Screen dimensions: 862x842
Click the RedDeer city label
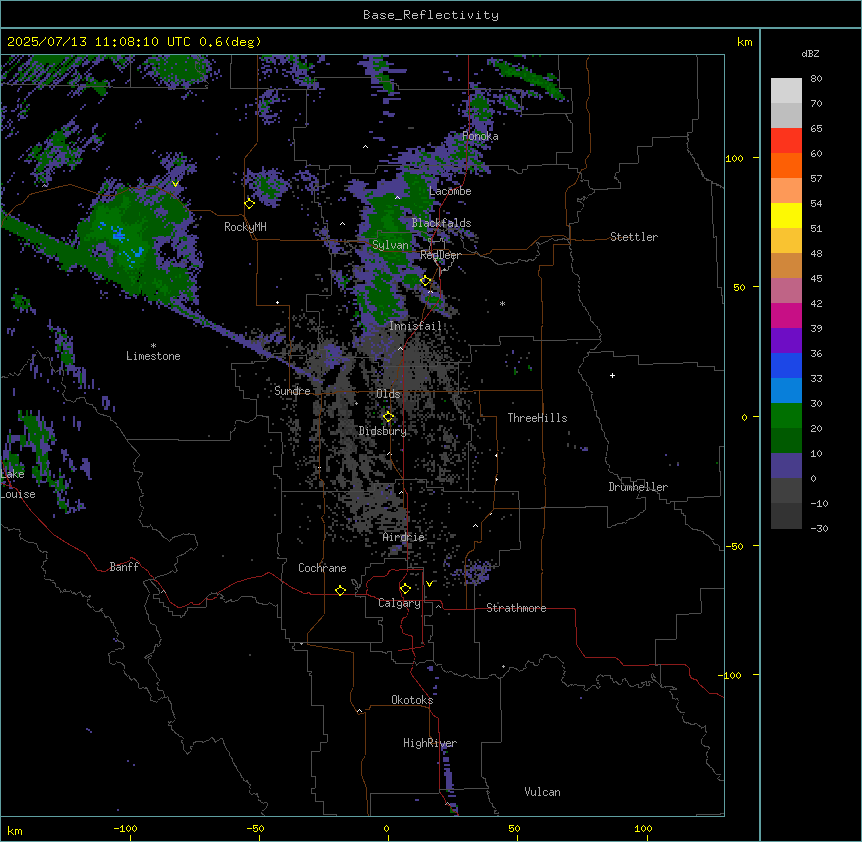click(x=440, y=255)
